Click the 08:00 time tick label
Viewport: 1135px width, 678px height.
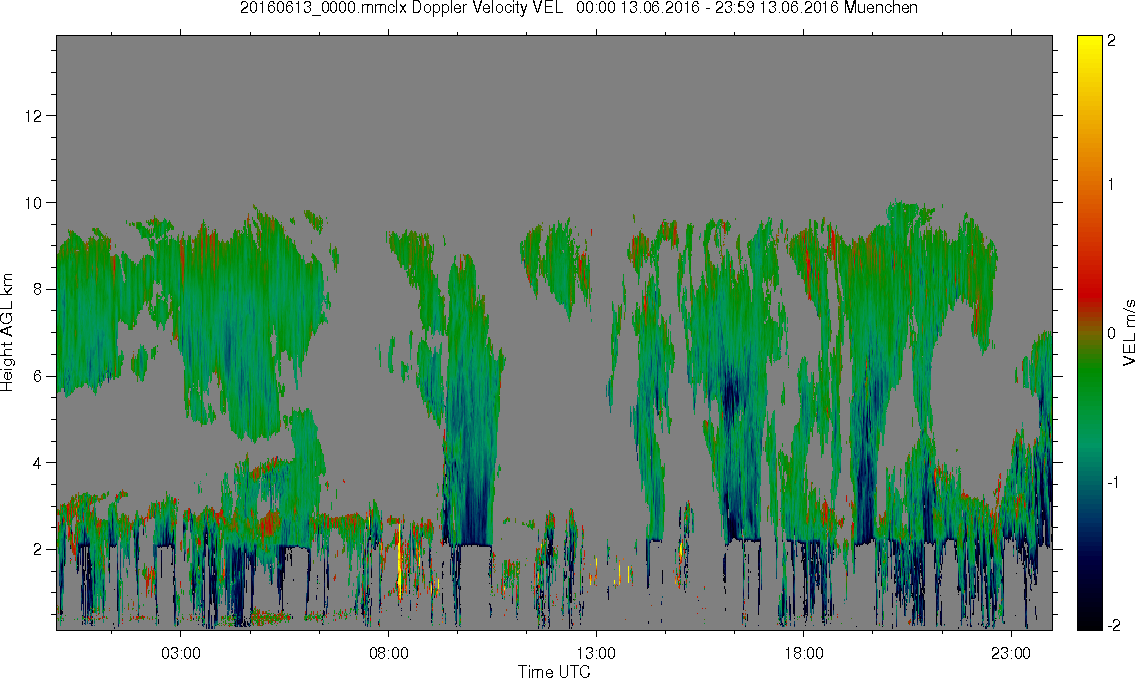(389, 653)
